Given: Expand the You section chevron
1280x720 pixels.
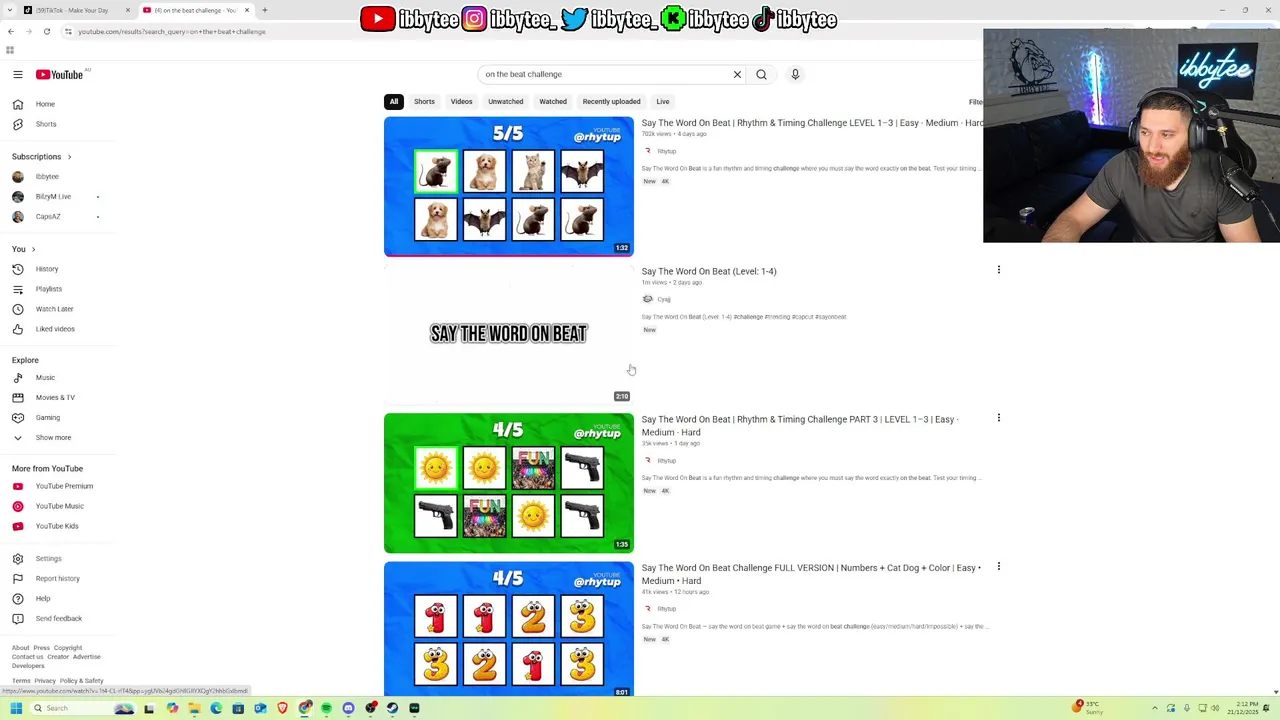Looking at the screenshot, I should tap(33, 249).
